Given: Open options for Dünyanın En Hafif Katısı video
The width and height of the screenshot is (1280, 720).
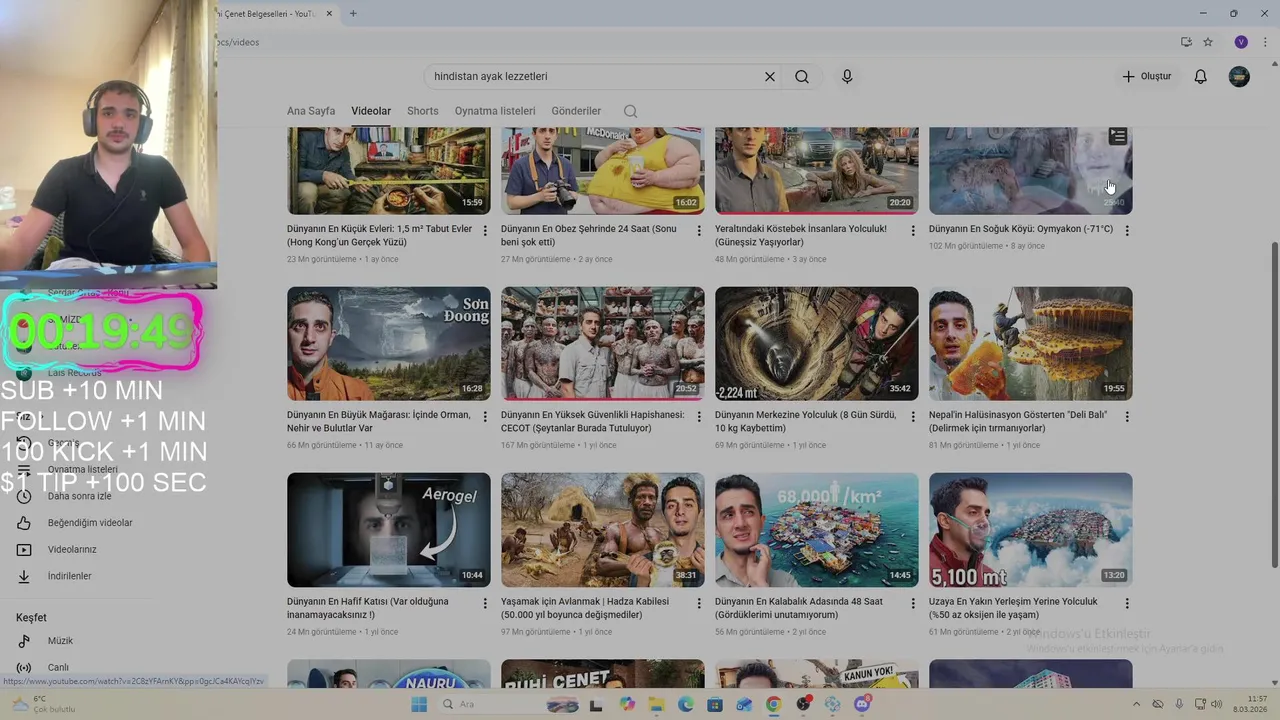Looking at the screenshot, I should 485,603.
